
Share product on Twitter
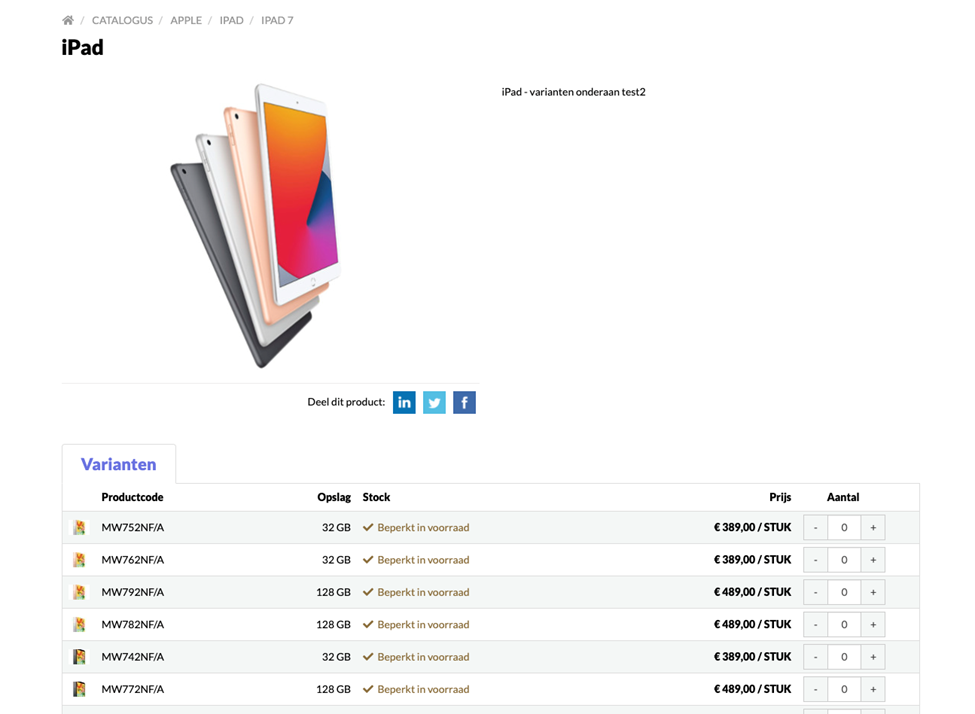(x=434, y=402)
